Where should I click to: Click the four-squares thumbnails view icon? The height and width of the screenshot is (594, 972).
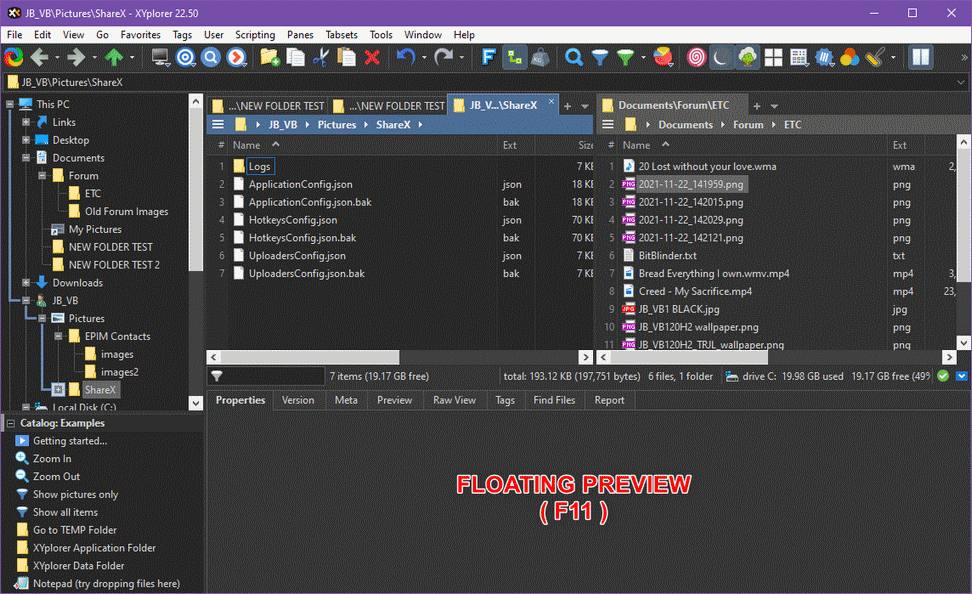coord(774,58)
